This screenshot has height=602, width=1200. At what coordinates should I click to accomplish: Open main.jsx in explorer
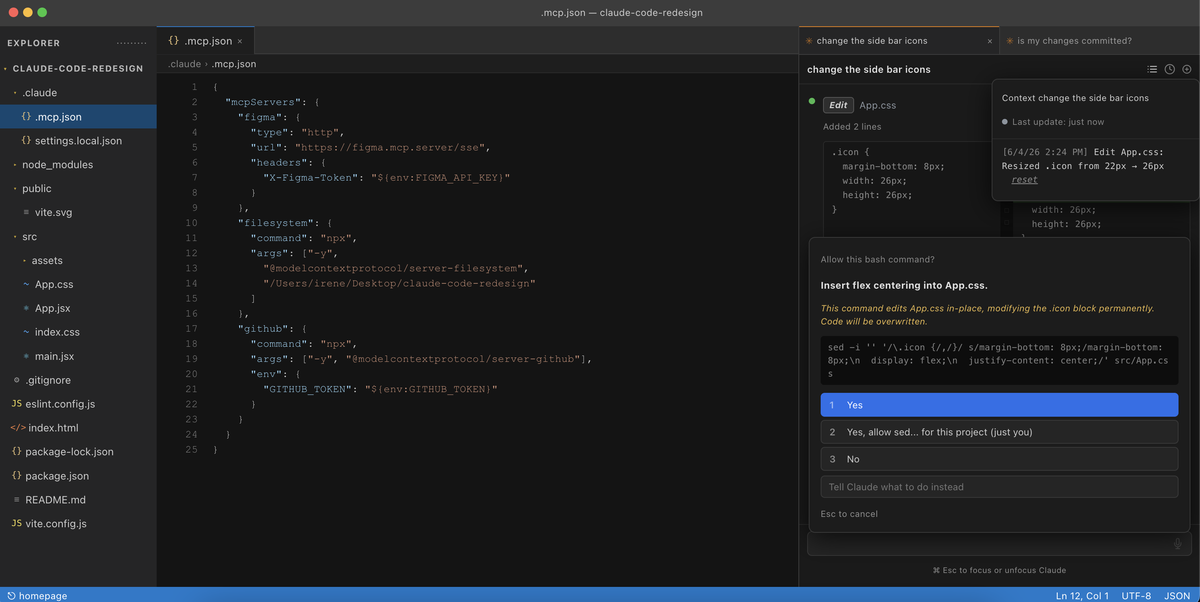[78, 357]
